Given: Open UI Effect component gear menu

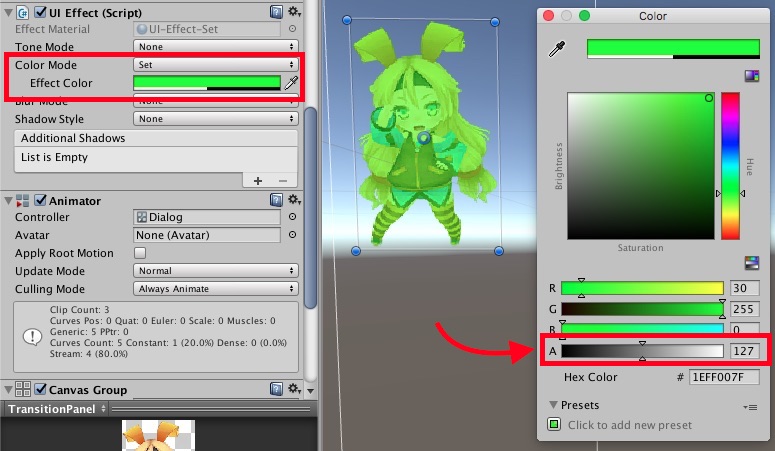Looking at the screenshot, I should 295,12.
